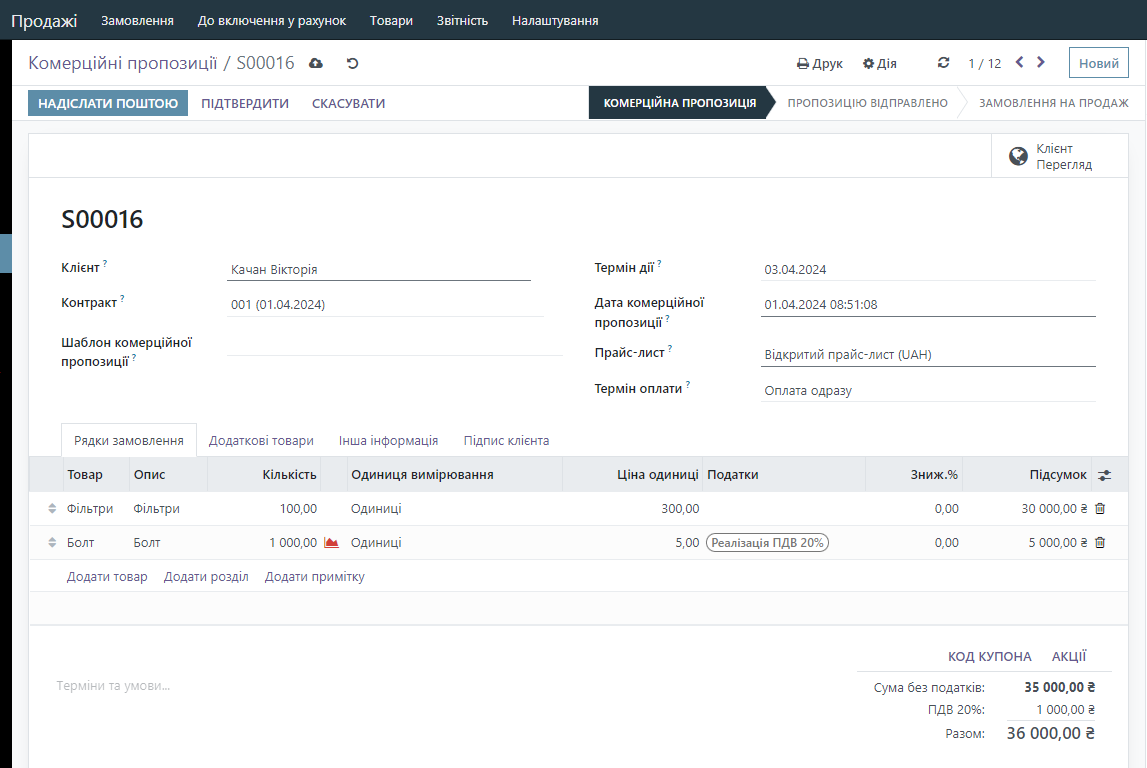This screenshot has width=1147, height=768.
Task: Open the Друк print dropdown
Action: click(x=820, y=63)
